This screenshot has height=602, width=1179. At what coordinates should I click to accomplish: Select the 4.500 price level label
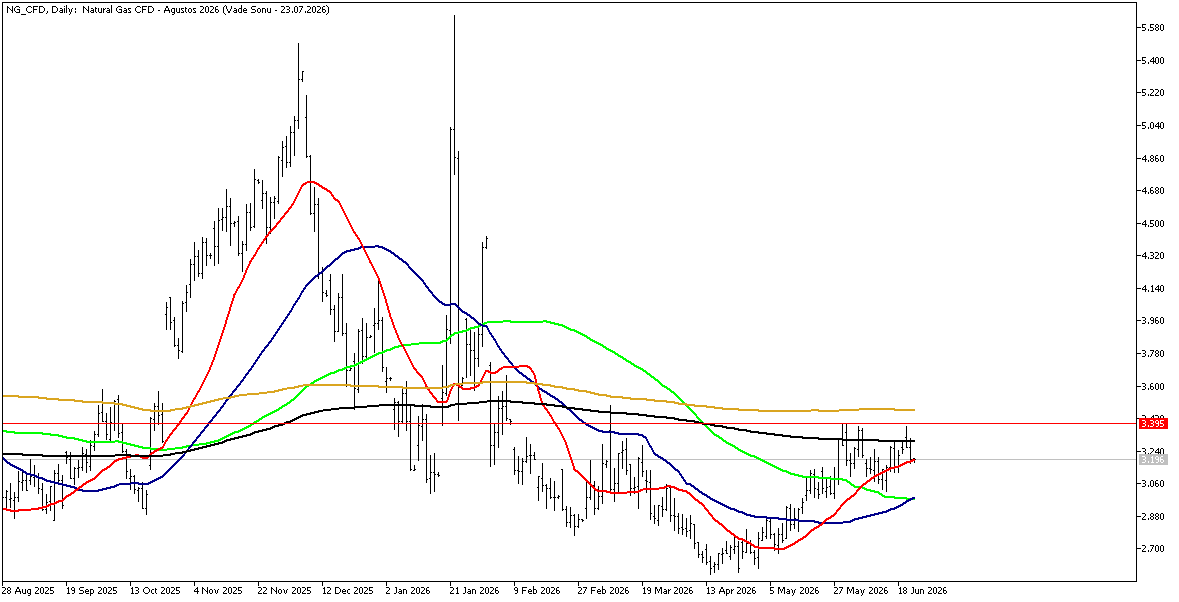1153,223
